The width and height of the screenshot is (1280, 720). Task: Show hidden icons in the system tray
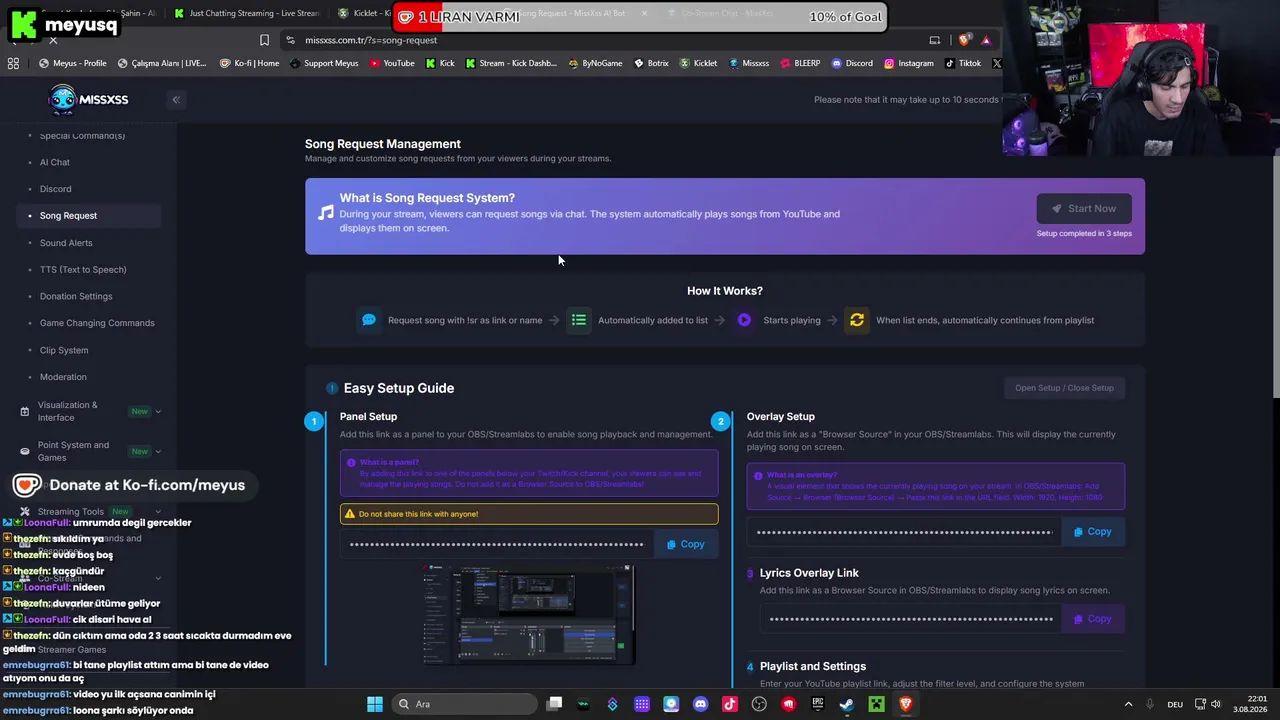point(1129,704)
